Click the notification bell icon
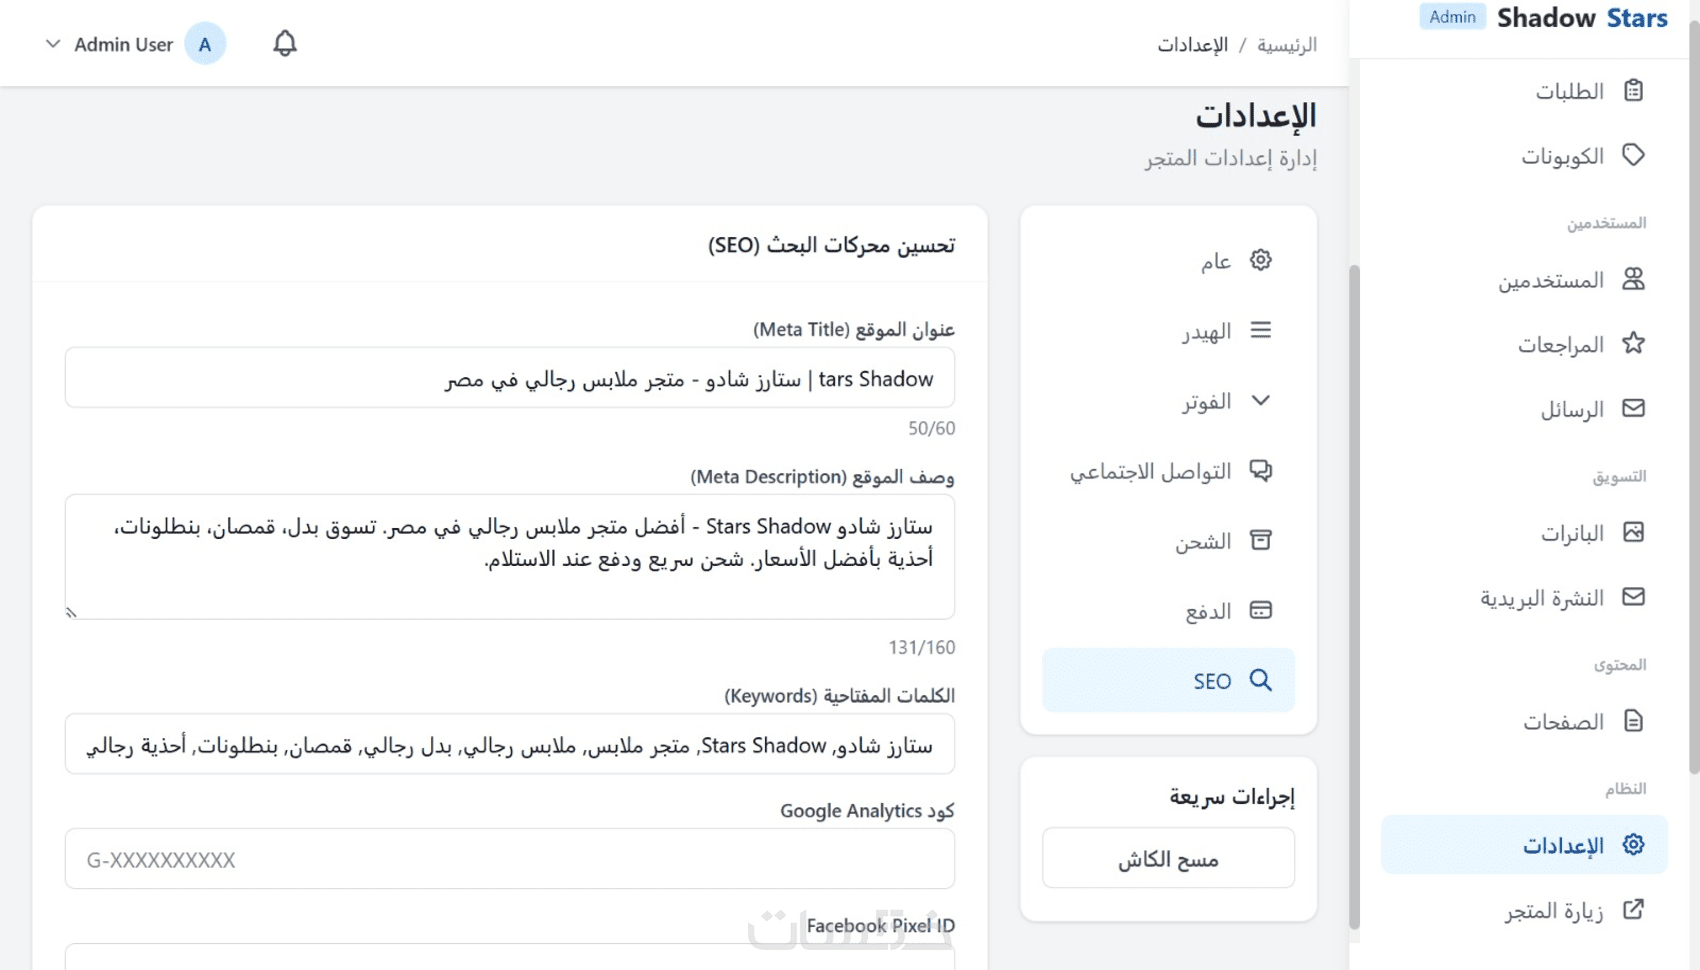The image size is (1700, 970). 285,44
